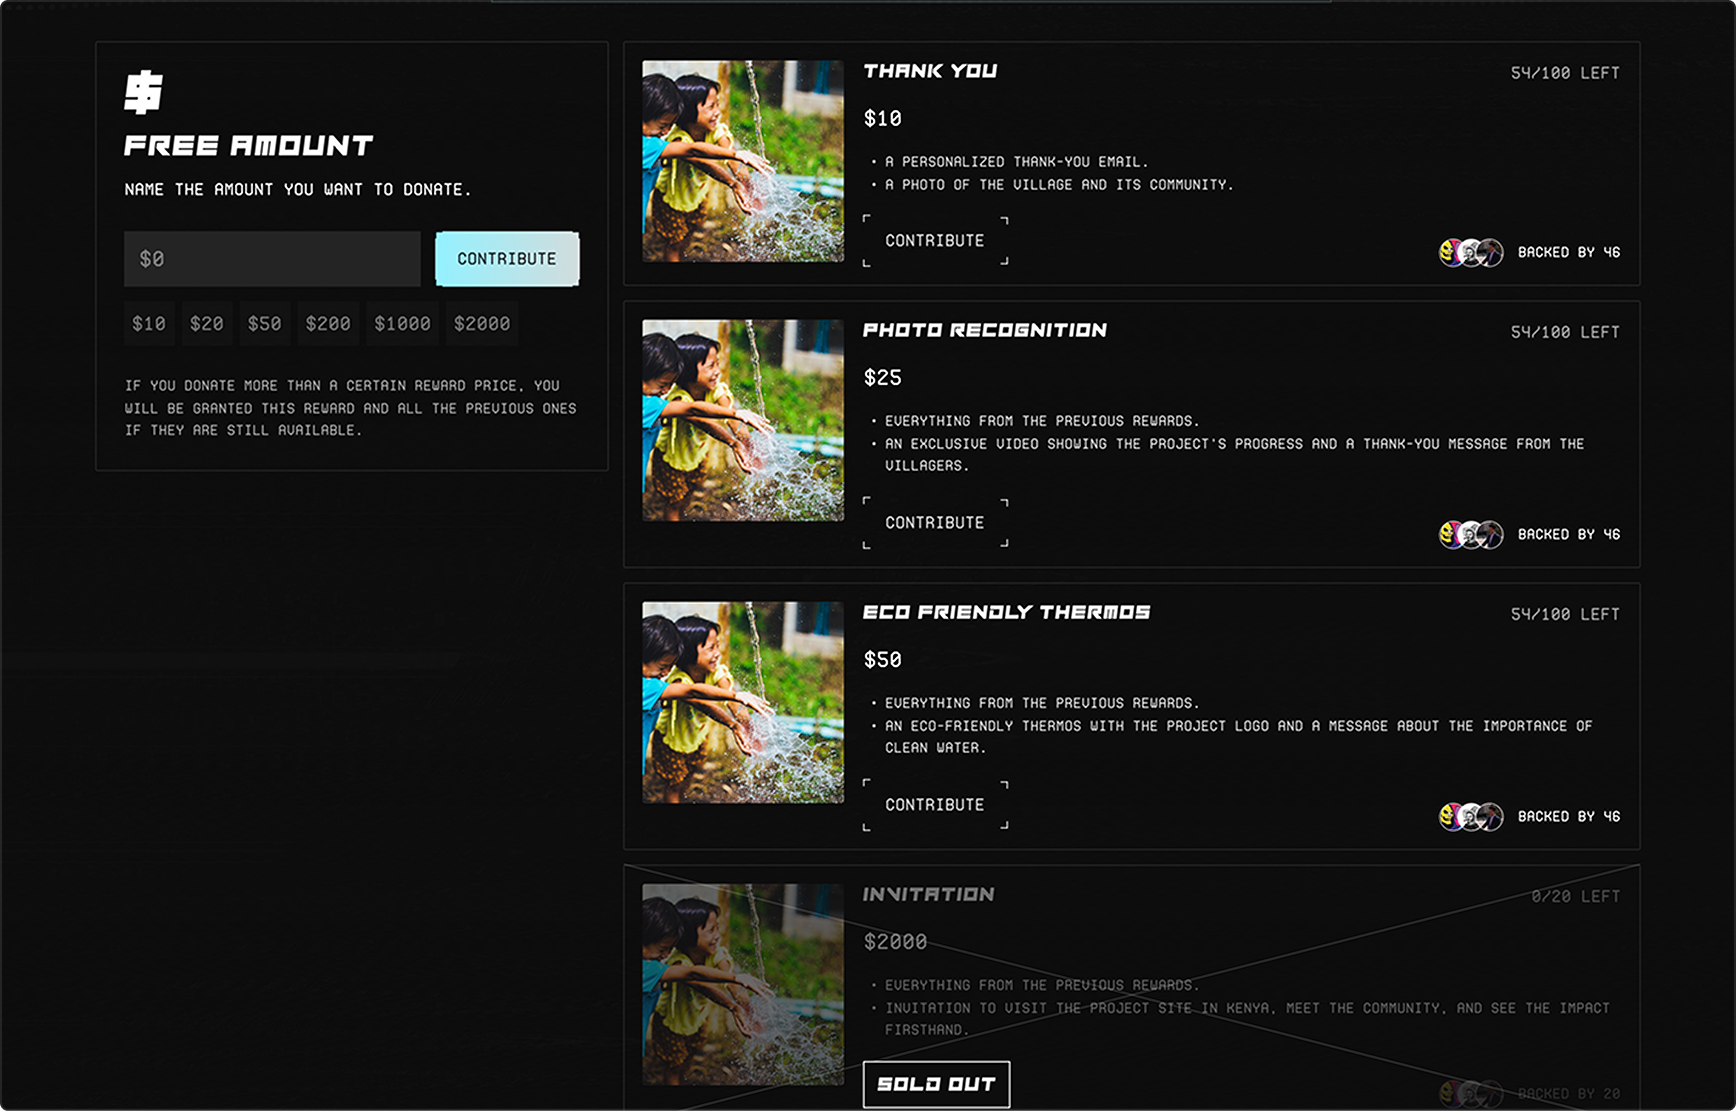This screenshot has height=1111, width=1736.
Task: Click the Invitation reward title
Action: point(928,894)
